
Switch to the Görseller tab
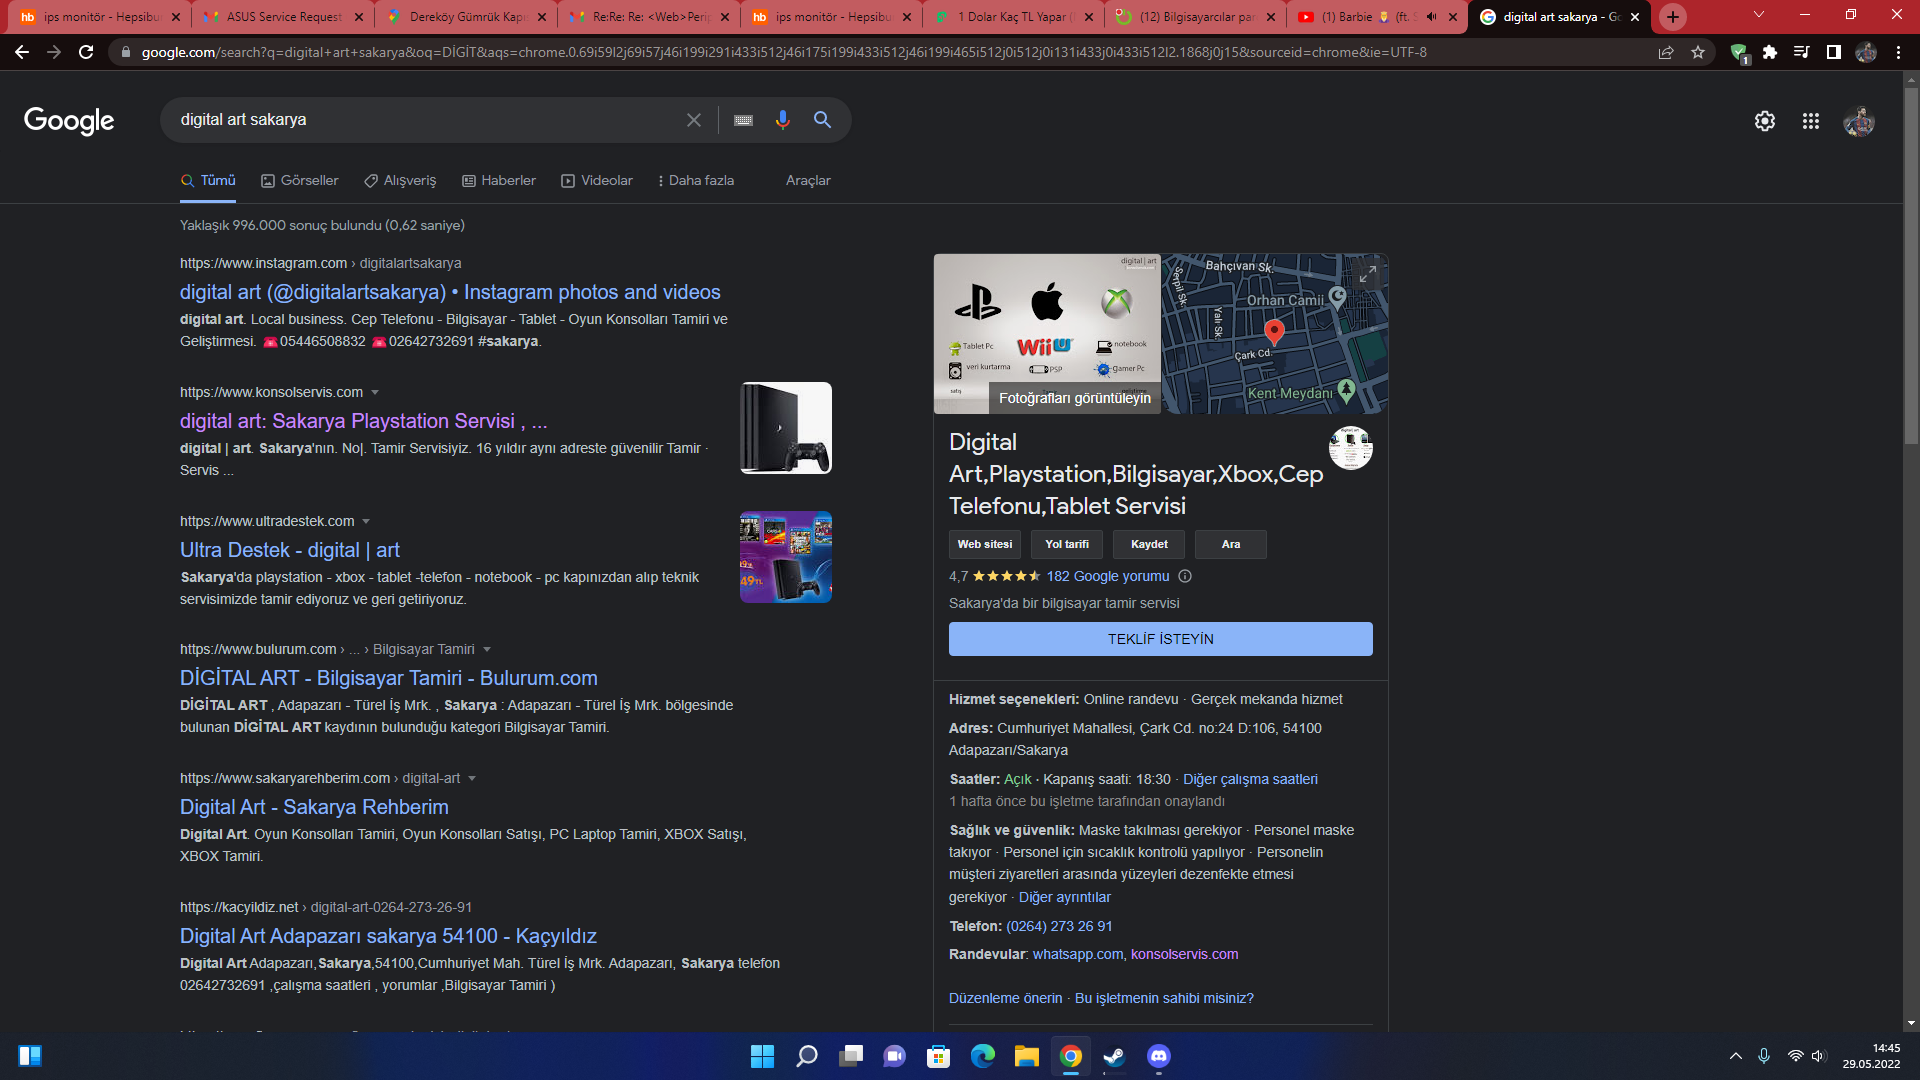point(300,181)
